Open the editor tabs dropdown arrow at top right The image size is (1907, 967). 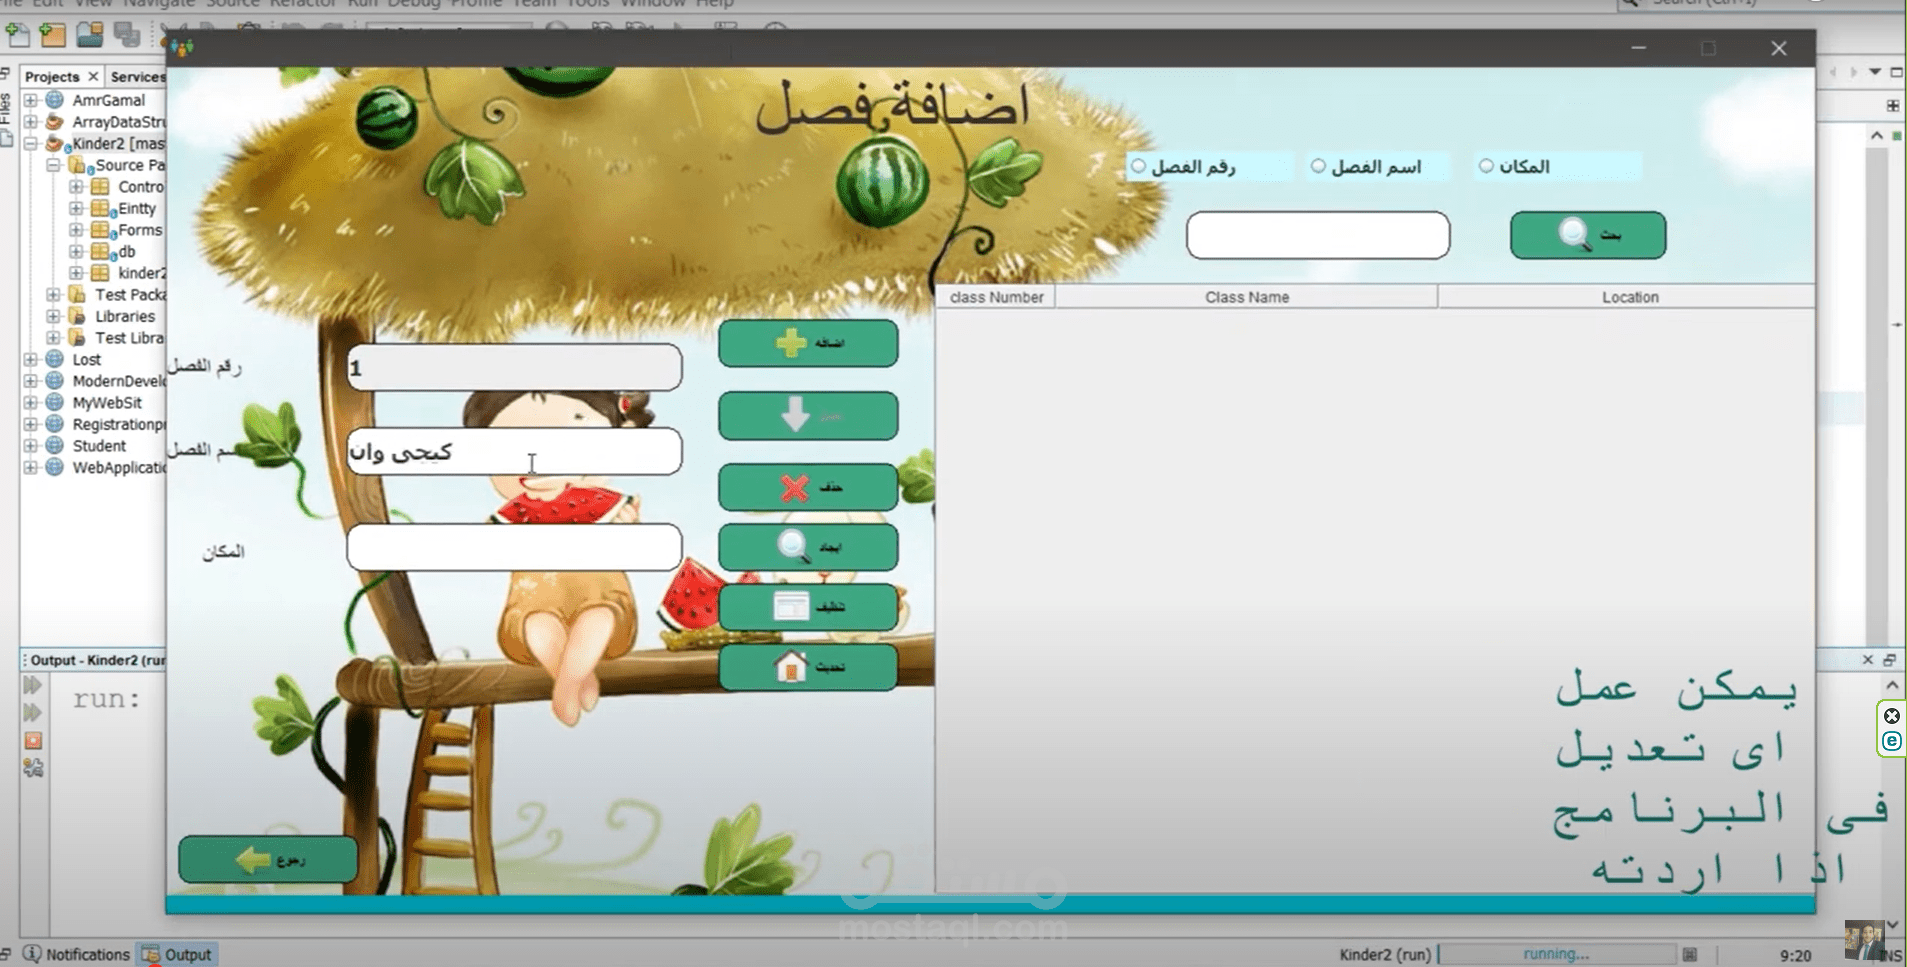point(1875,72)
